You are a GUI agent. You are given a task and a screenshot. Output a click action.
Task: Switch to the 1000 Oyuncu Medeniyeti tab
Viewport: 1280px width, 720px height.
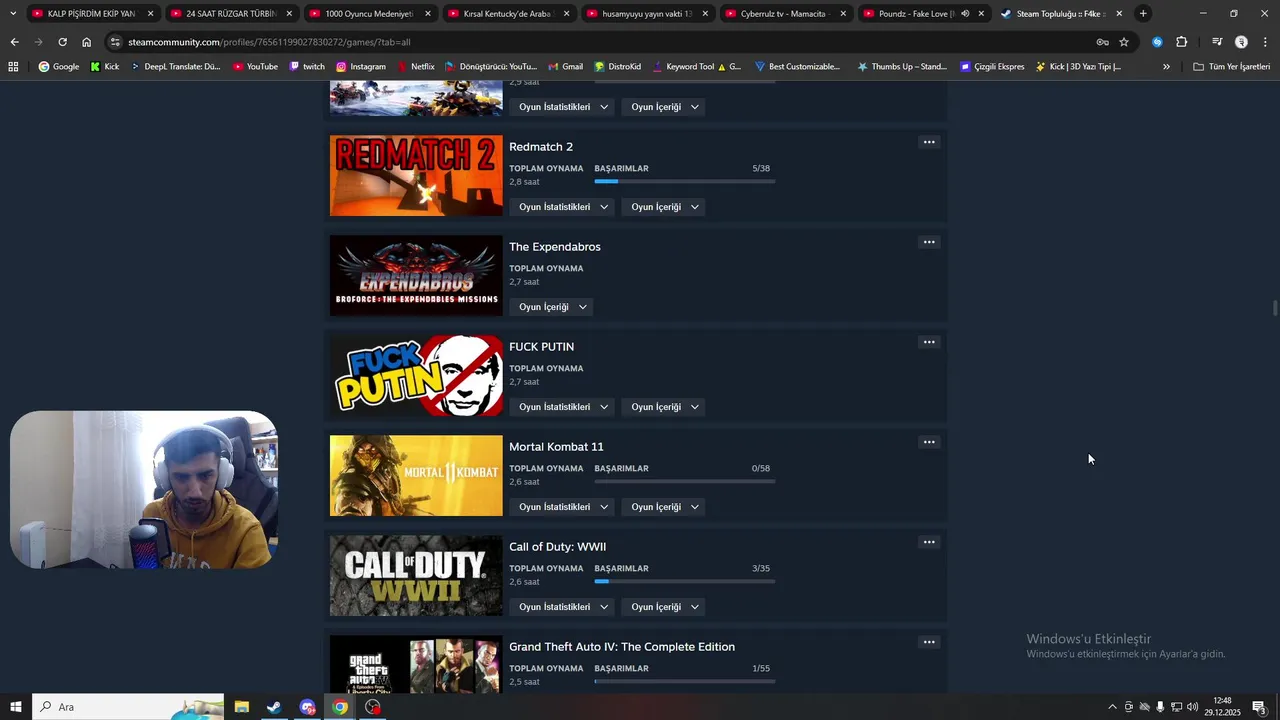click(368, 13)
